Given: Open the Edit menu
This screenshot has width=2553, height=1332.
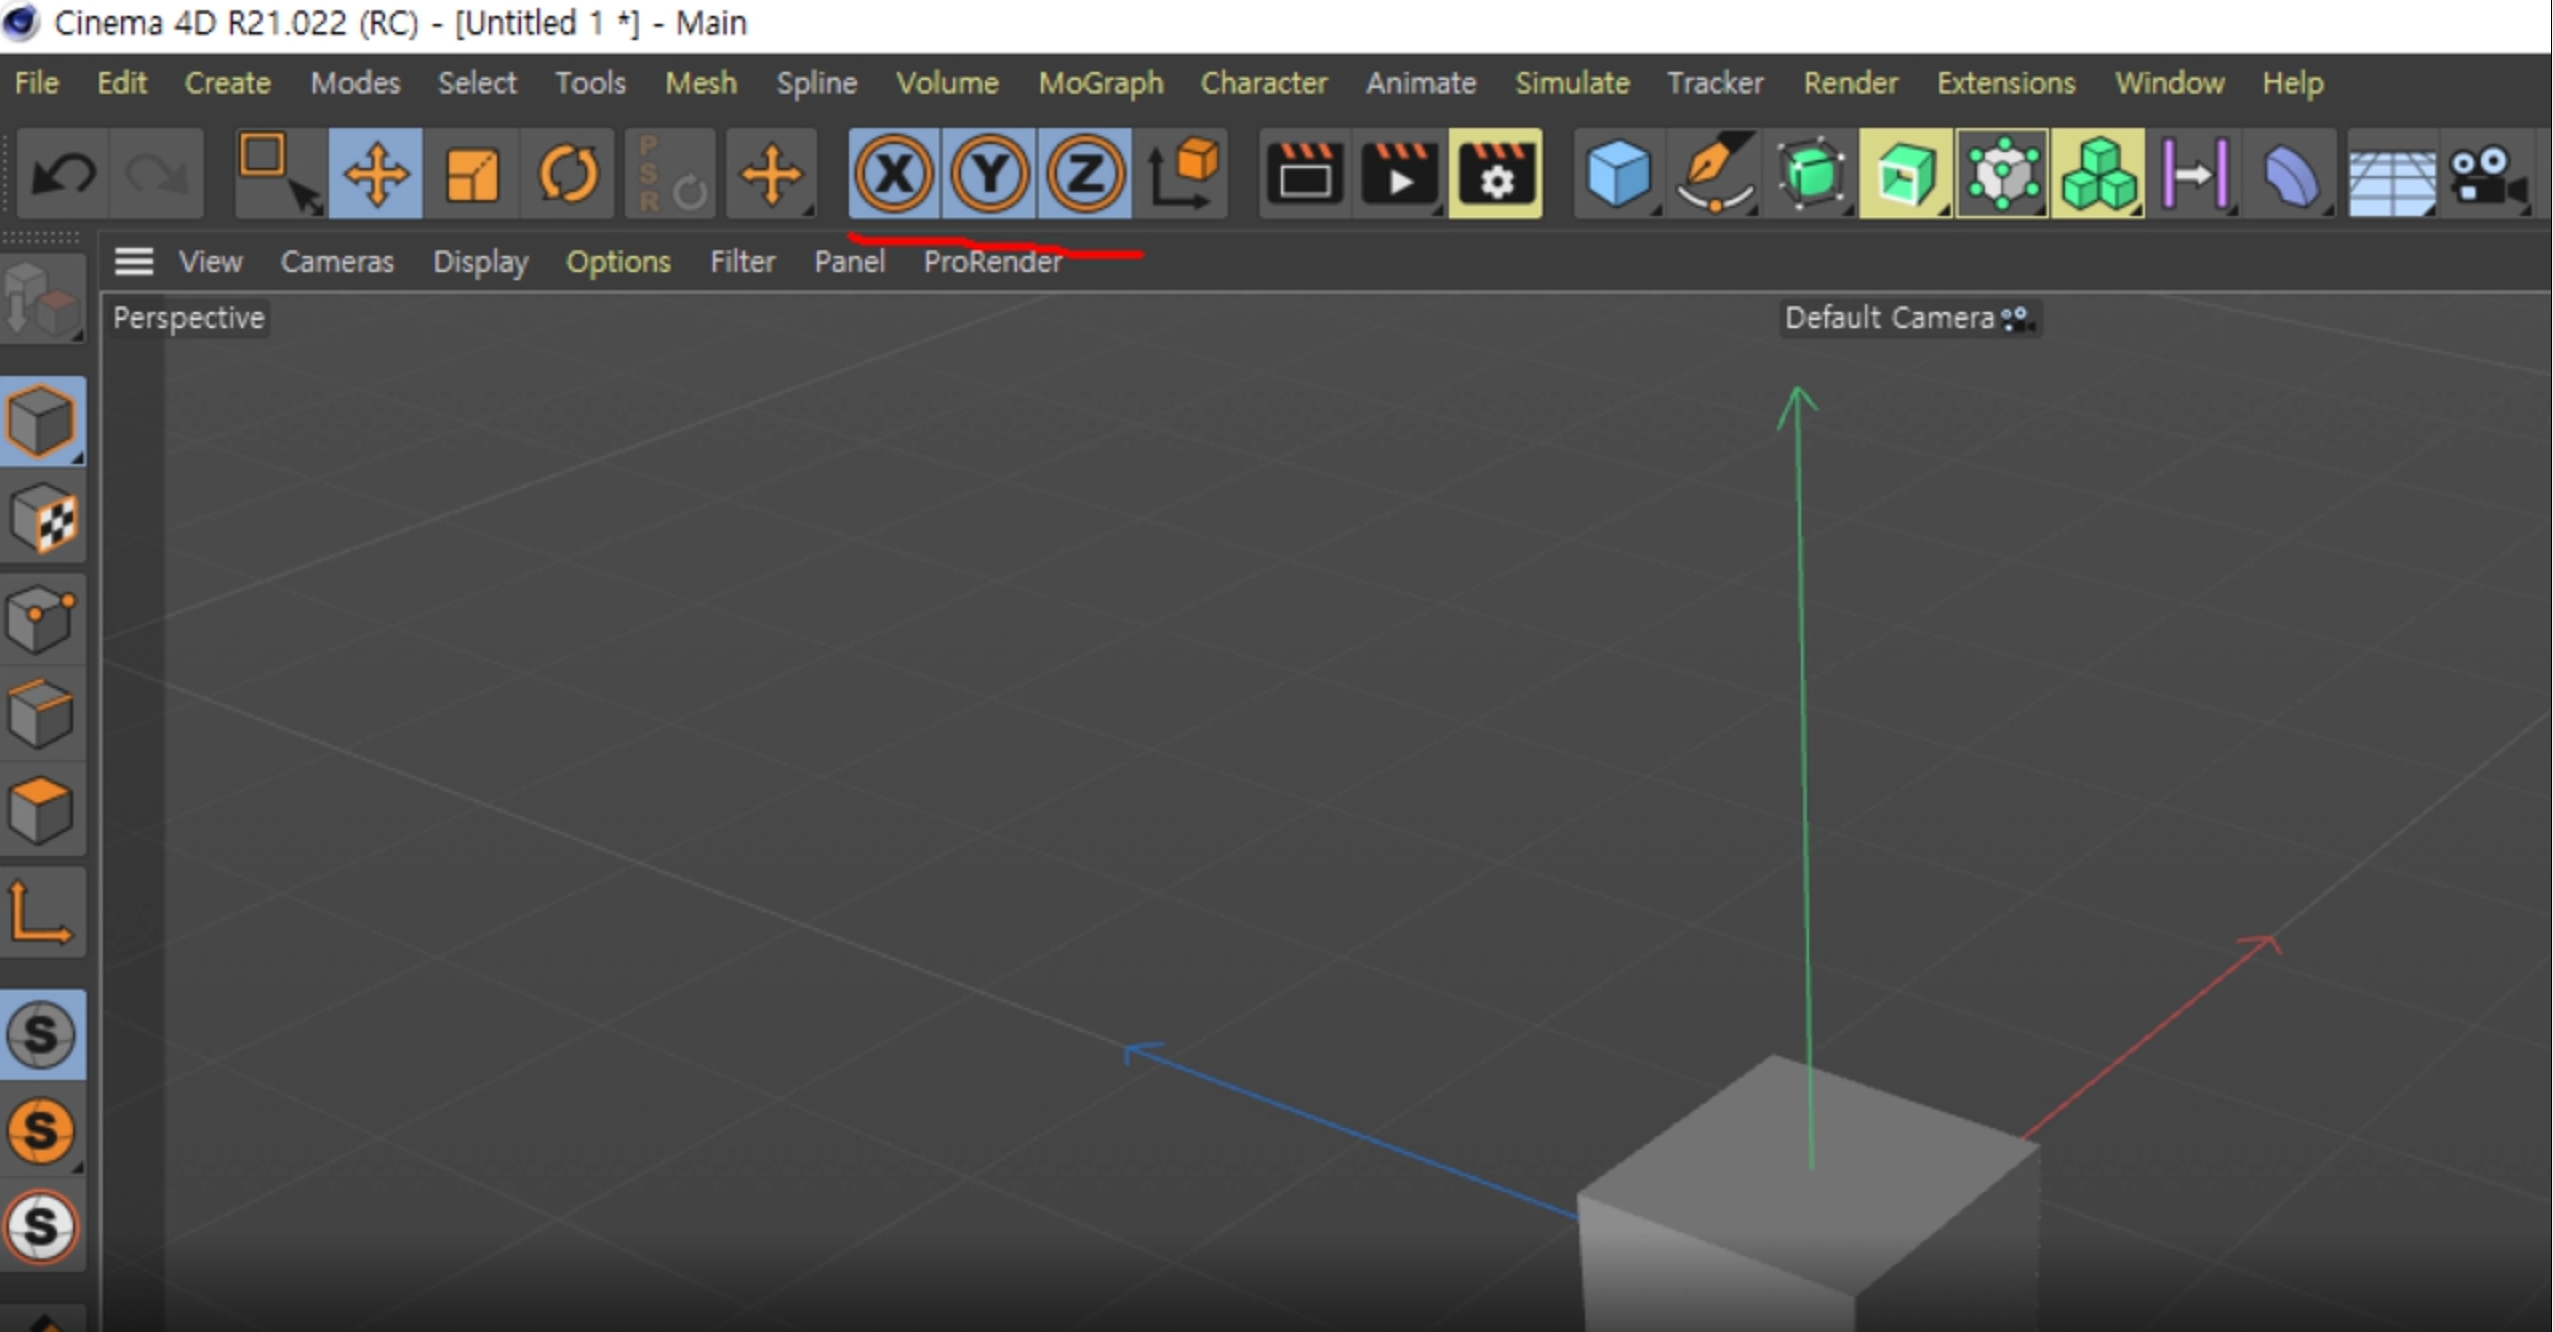Looking at the screenshot, I should (x=122, y=83).
